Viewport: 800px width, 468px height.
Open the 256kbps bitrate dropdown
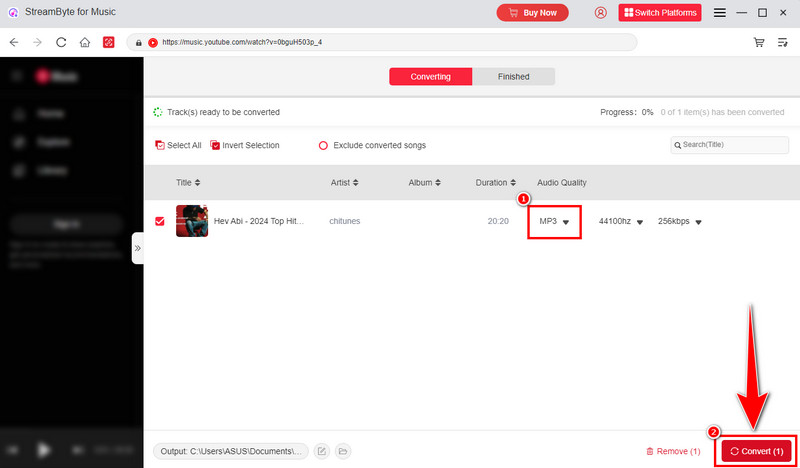coord(680,221)
